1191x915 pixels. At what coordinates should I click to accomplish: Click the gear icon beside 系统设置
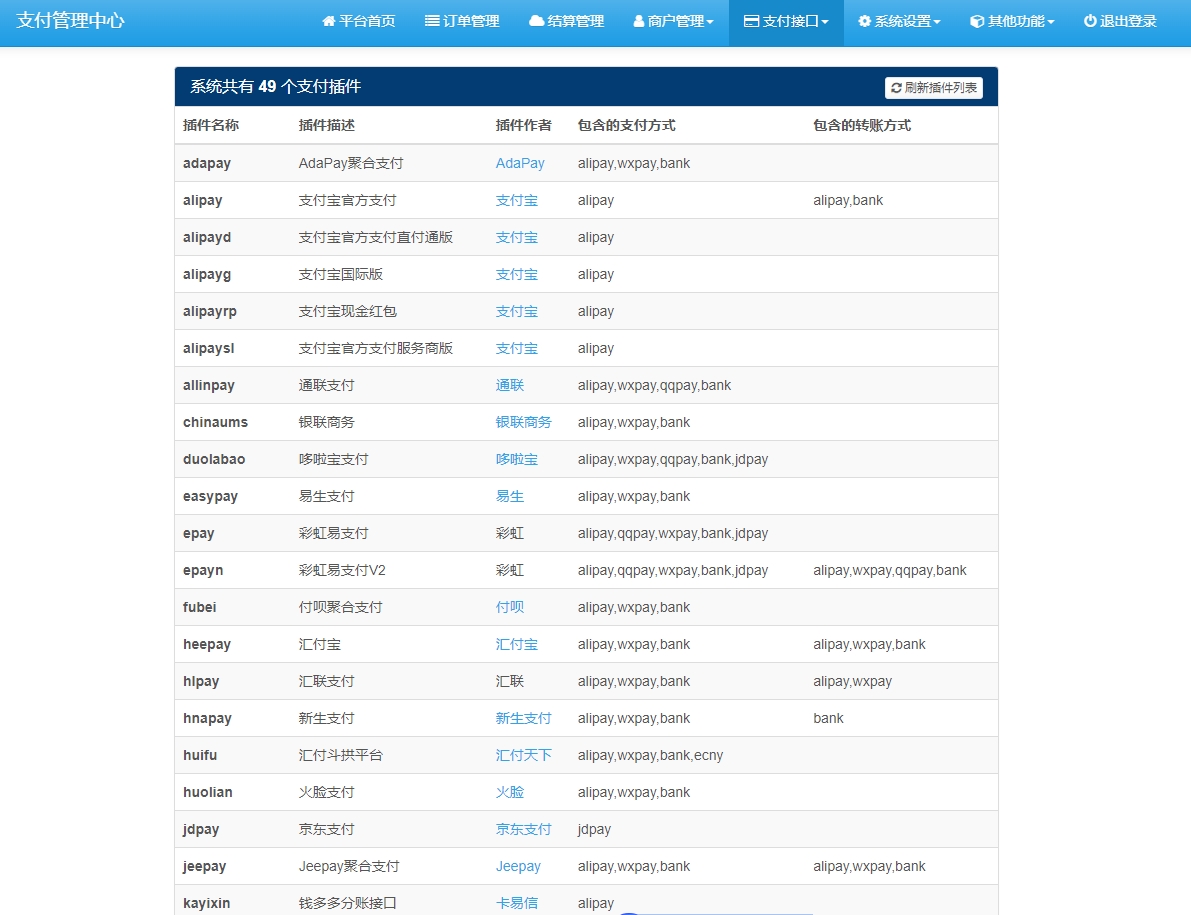pyautogui.click(x=864, y=21)
